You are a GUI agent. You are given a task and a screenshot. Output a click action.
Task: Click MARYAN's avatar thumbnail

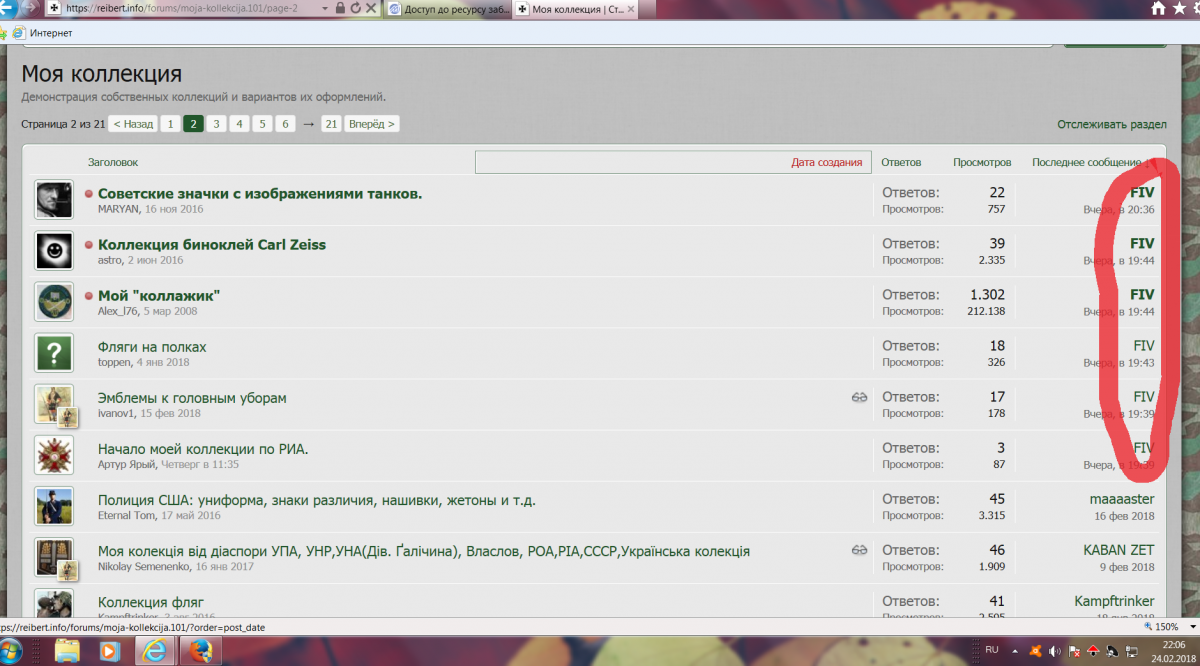(54, 200)
